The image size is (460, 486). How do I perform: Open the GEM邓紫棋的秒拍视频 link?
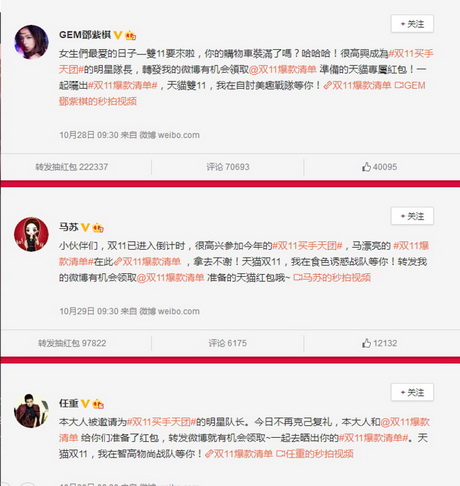click(242, 93)
